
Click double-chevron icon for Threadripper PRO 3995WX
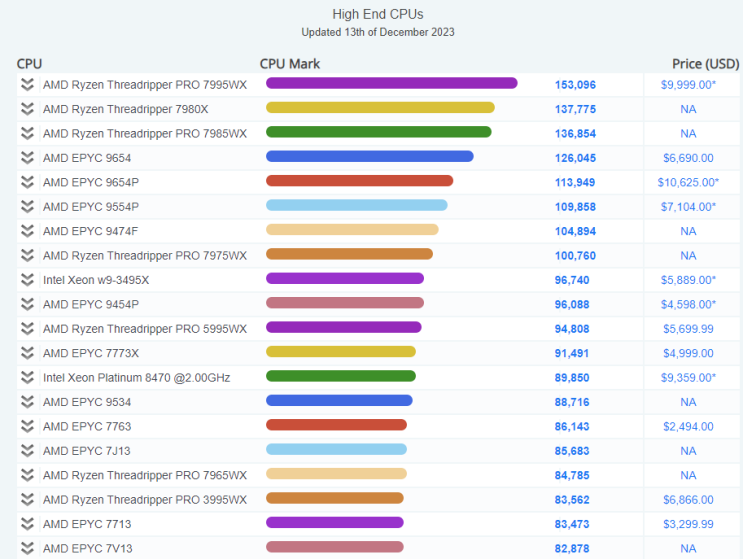(x=27, y=499)
